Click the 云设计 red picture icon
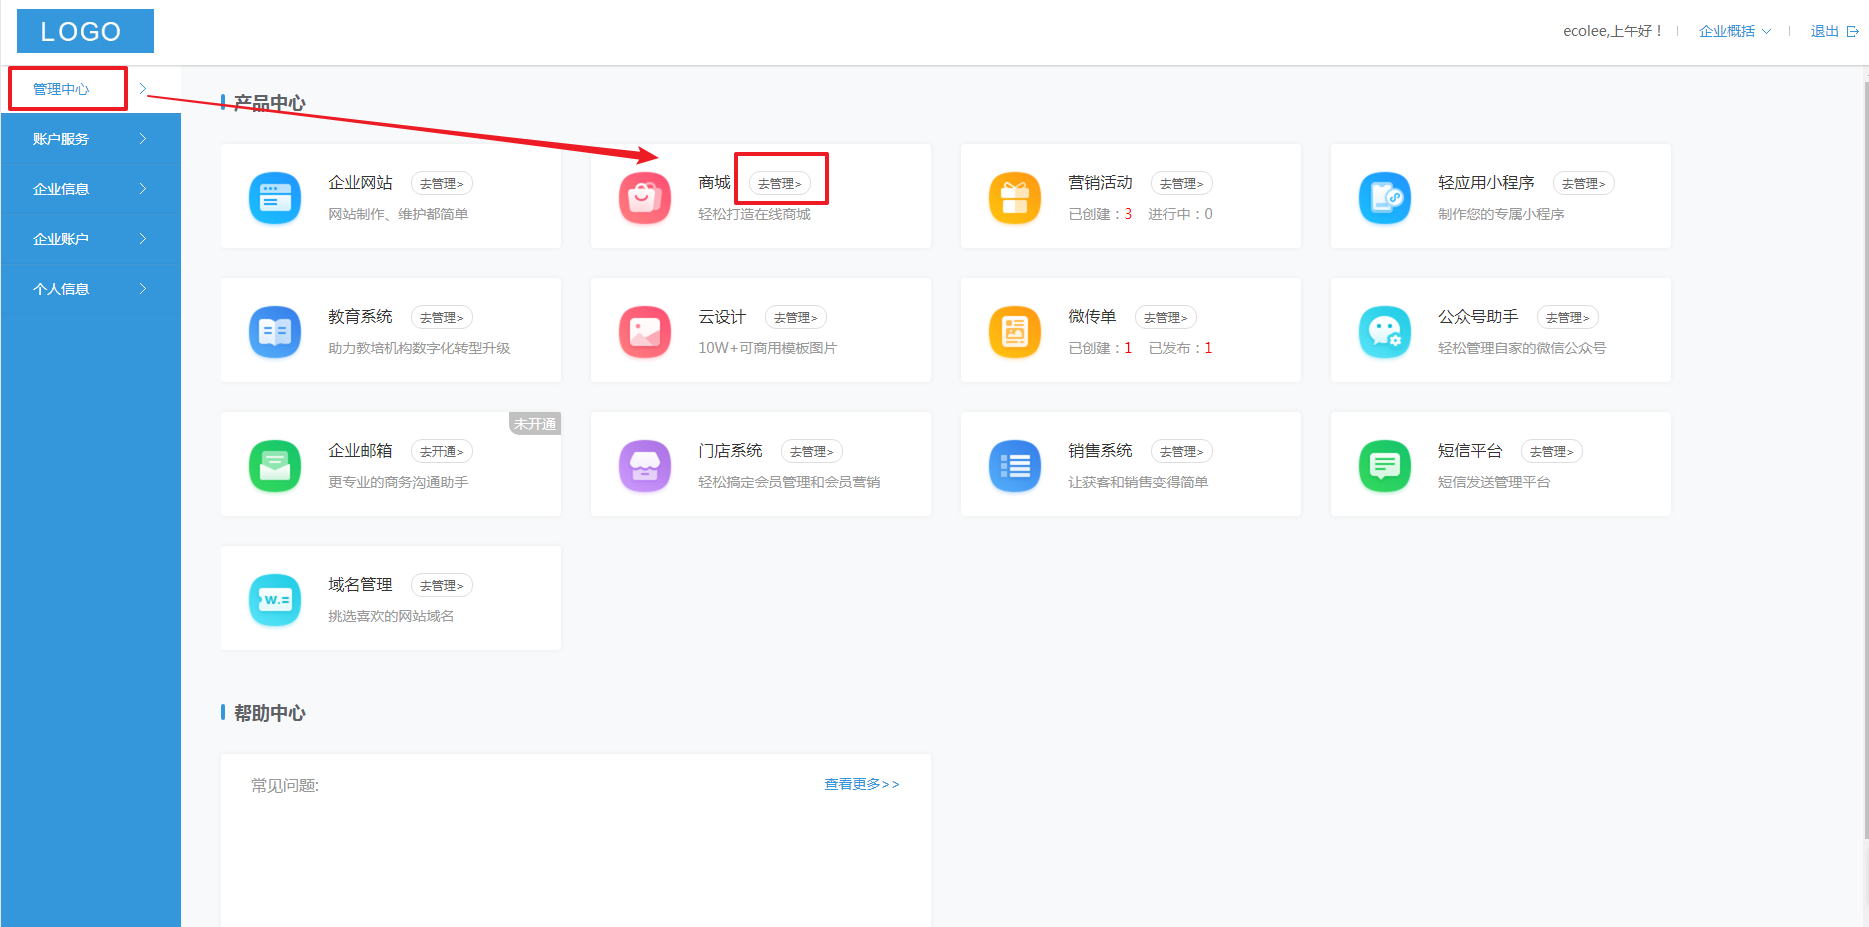The height and width of the screenshot is (927, 1869). pos(645,332)
